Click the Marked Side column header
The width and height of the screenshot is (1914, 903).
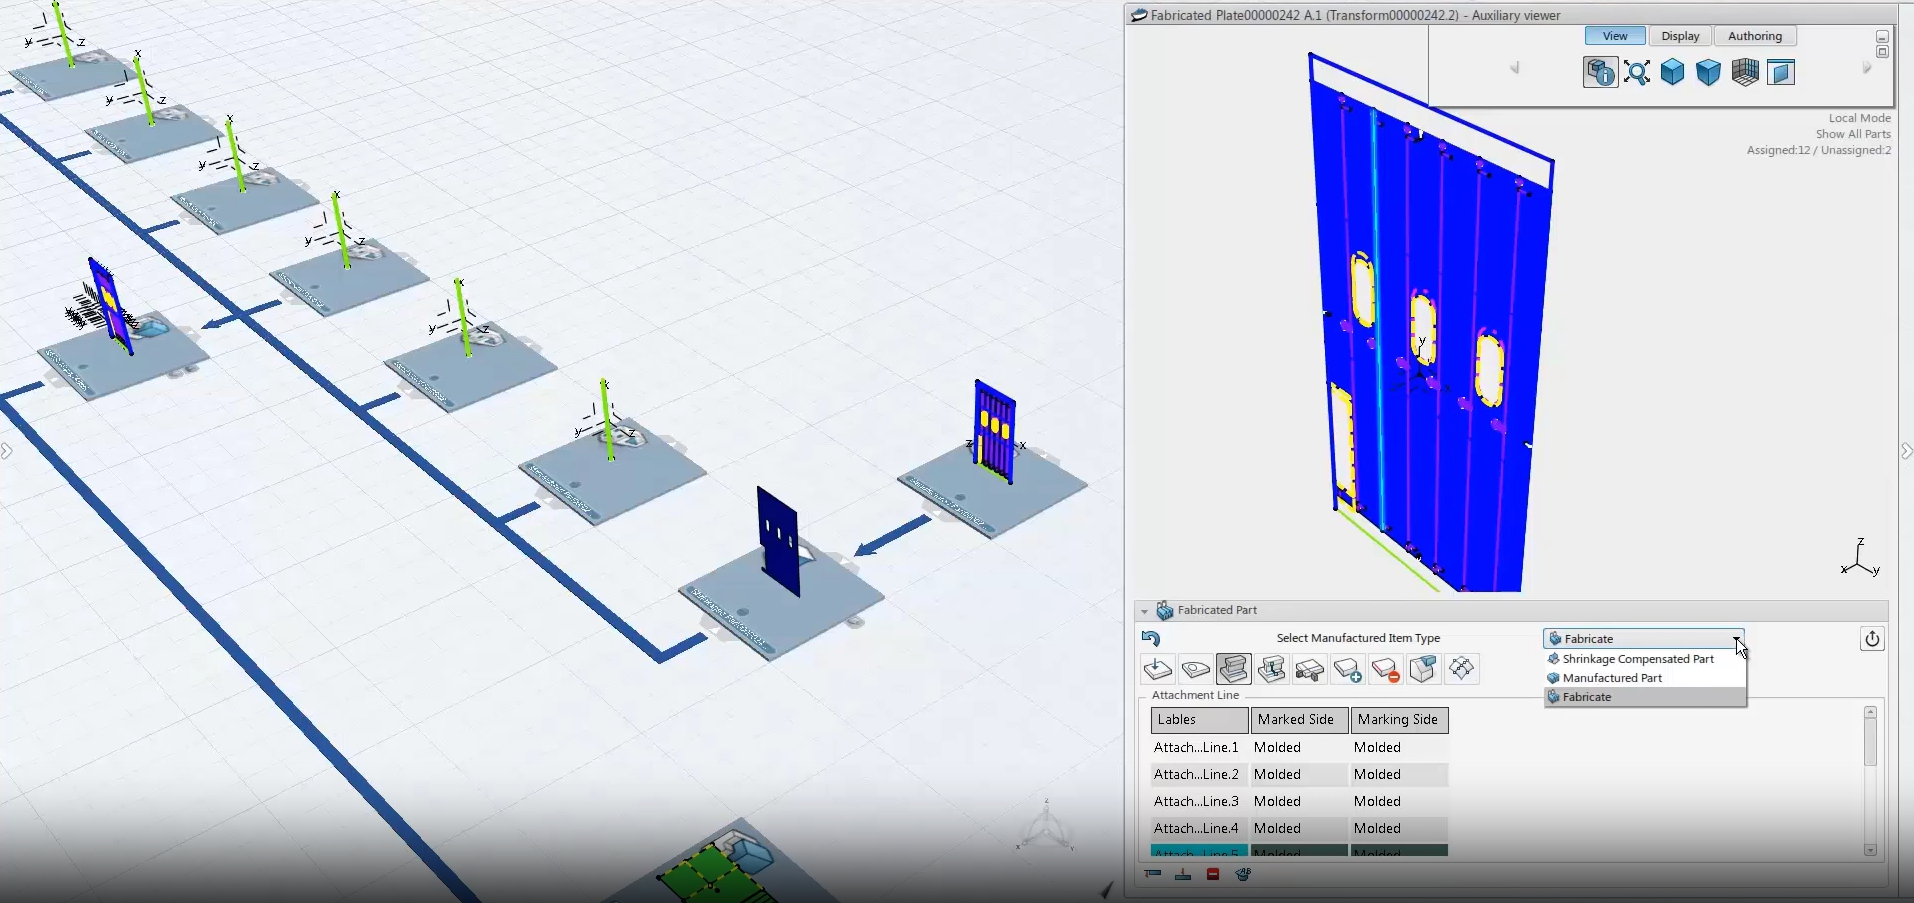click(x=1296, y=720)
